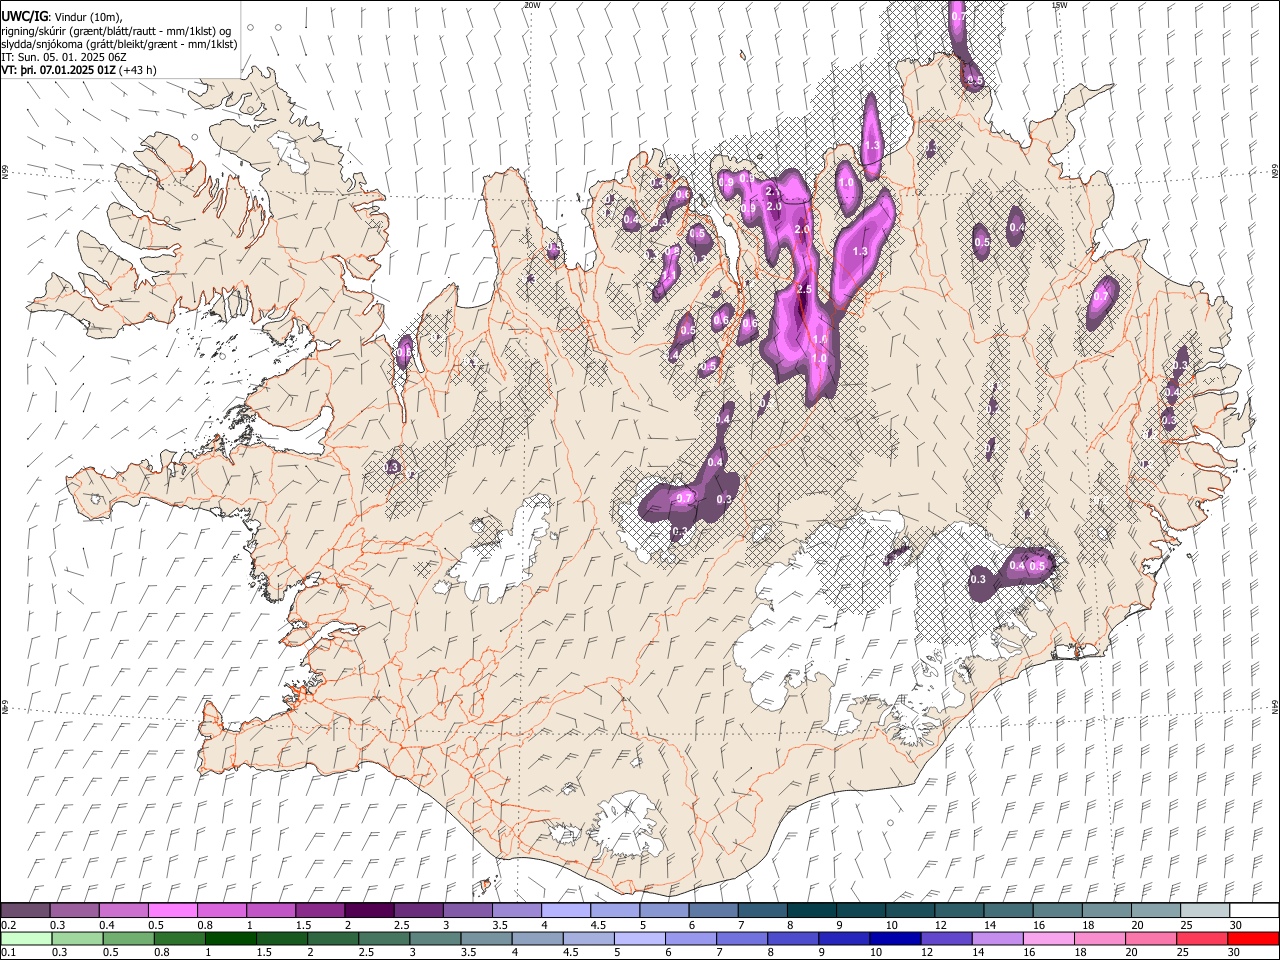1280x960 pixels.
Task: Click the '(+43 h)' forecast offset text
Action: click(138, 70)
